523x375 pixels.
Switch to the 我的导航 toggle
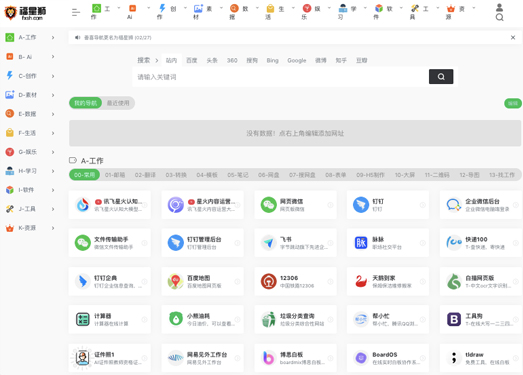click(85, 103)
